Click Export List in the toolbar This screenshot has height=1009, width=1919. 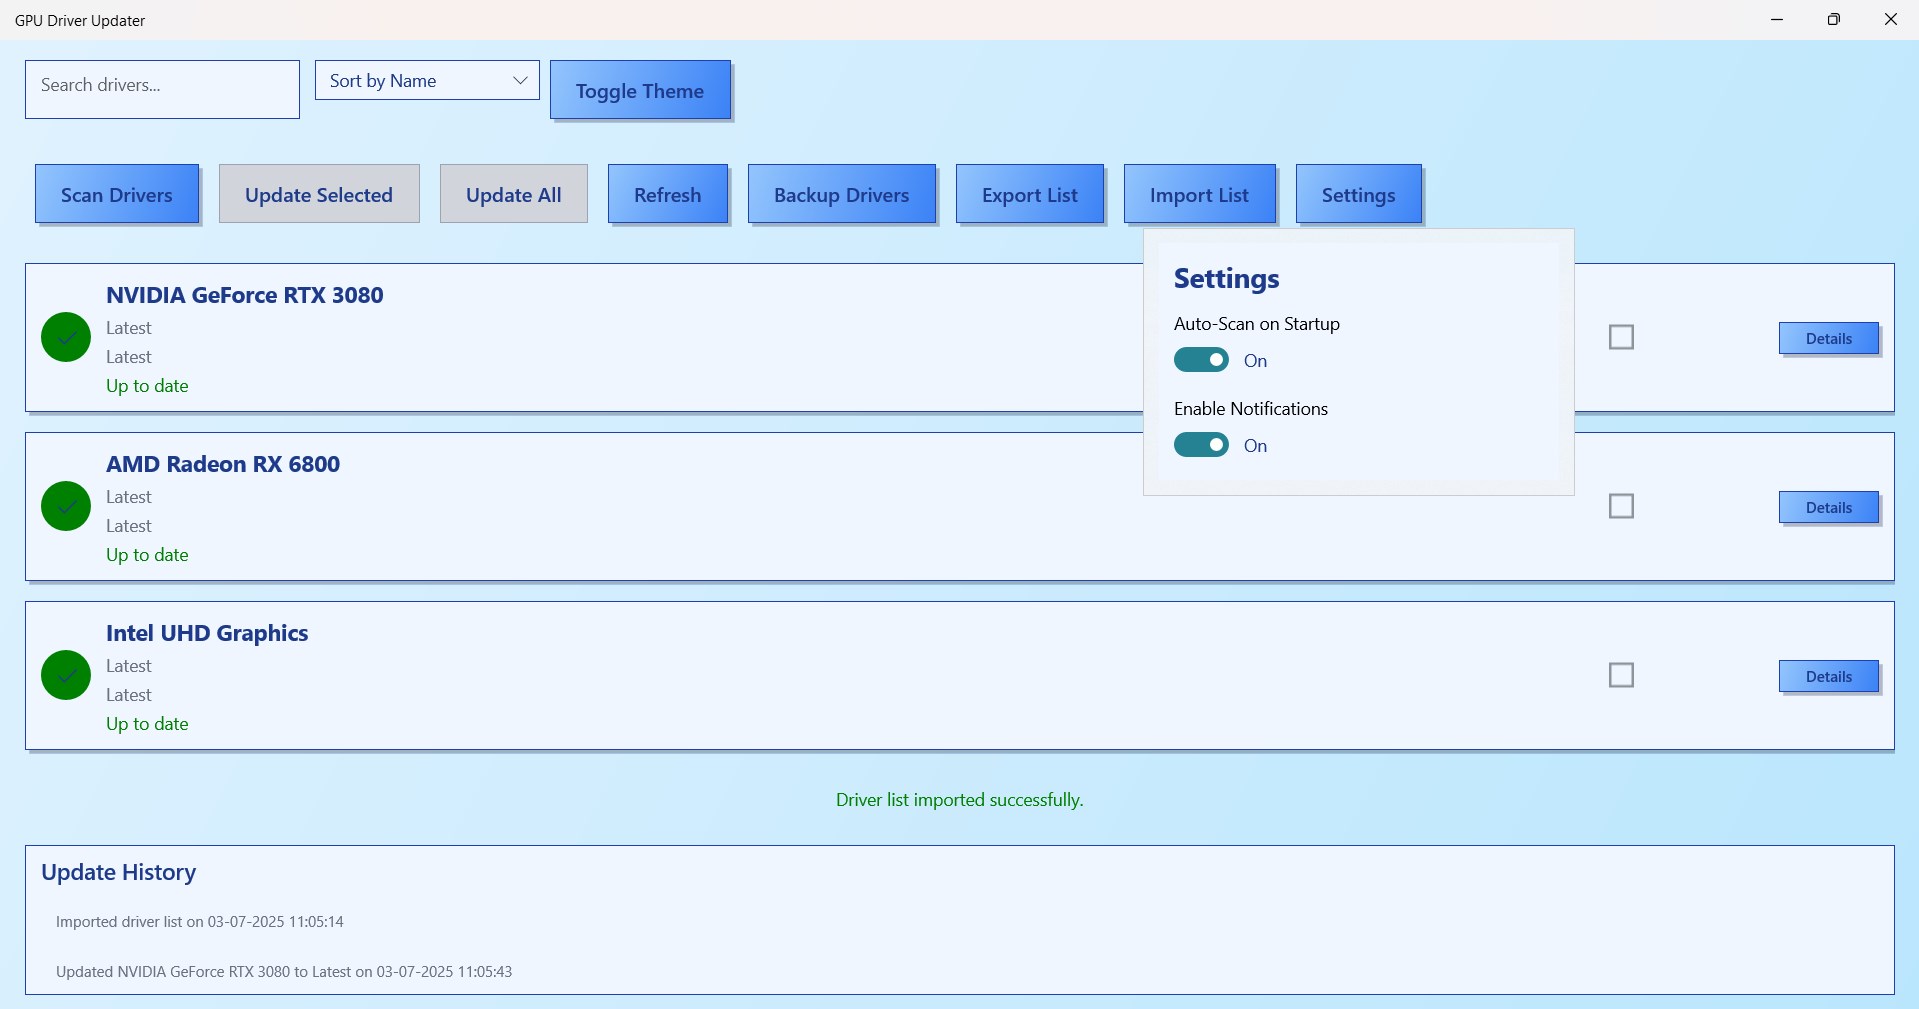(x=1029, y=194)
